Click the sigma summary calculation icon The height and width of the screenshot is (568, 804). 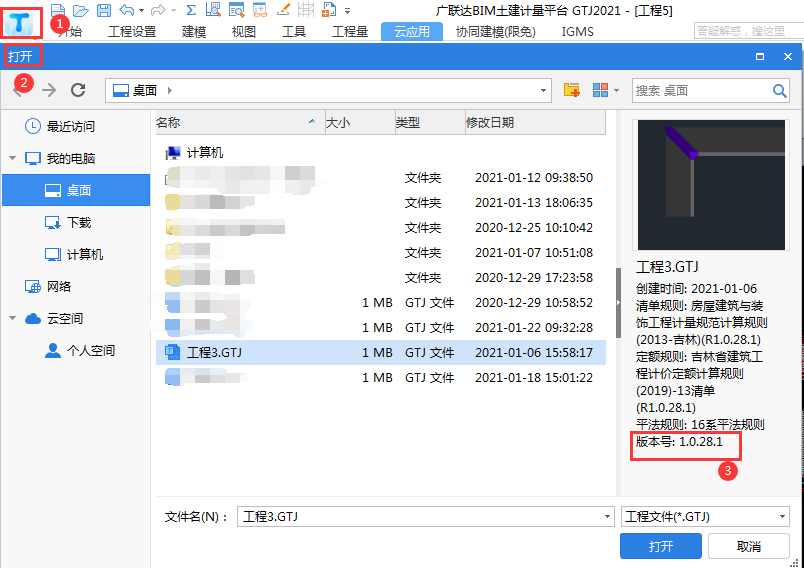point(191,10)
